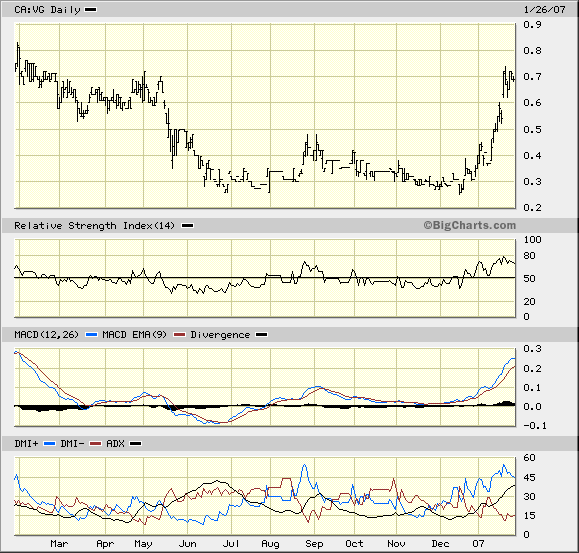Click the 1/26/07 date label
Viewport: 579px width, 553px height.
click(x=545, y=10)
